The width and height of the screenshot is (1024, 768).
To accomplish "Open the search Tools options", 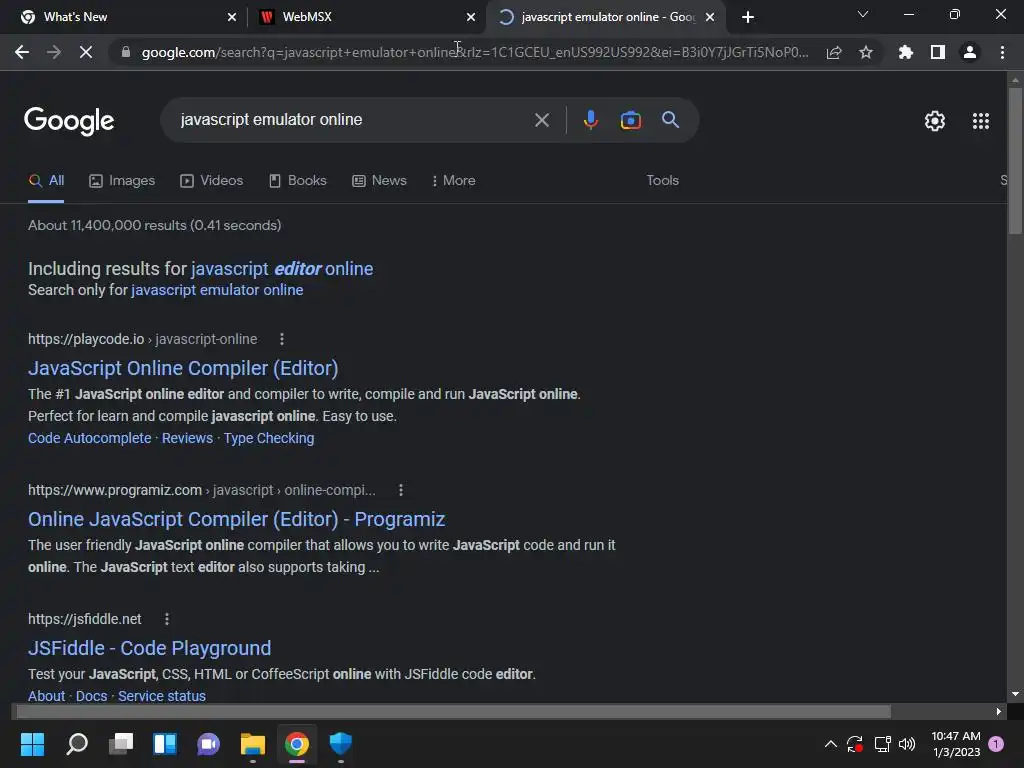I will click(663, 181).
